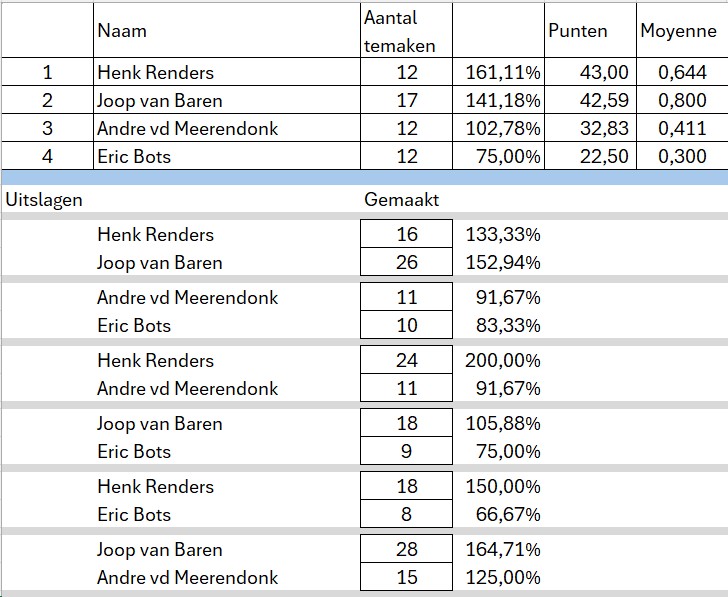Click the 0,800 moyenne cell
The image size is (728, 597).
(683, 100)
